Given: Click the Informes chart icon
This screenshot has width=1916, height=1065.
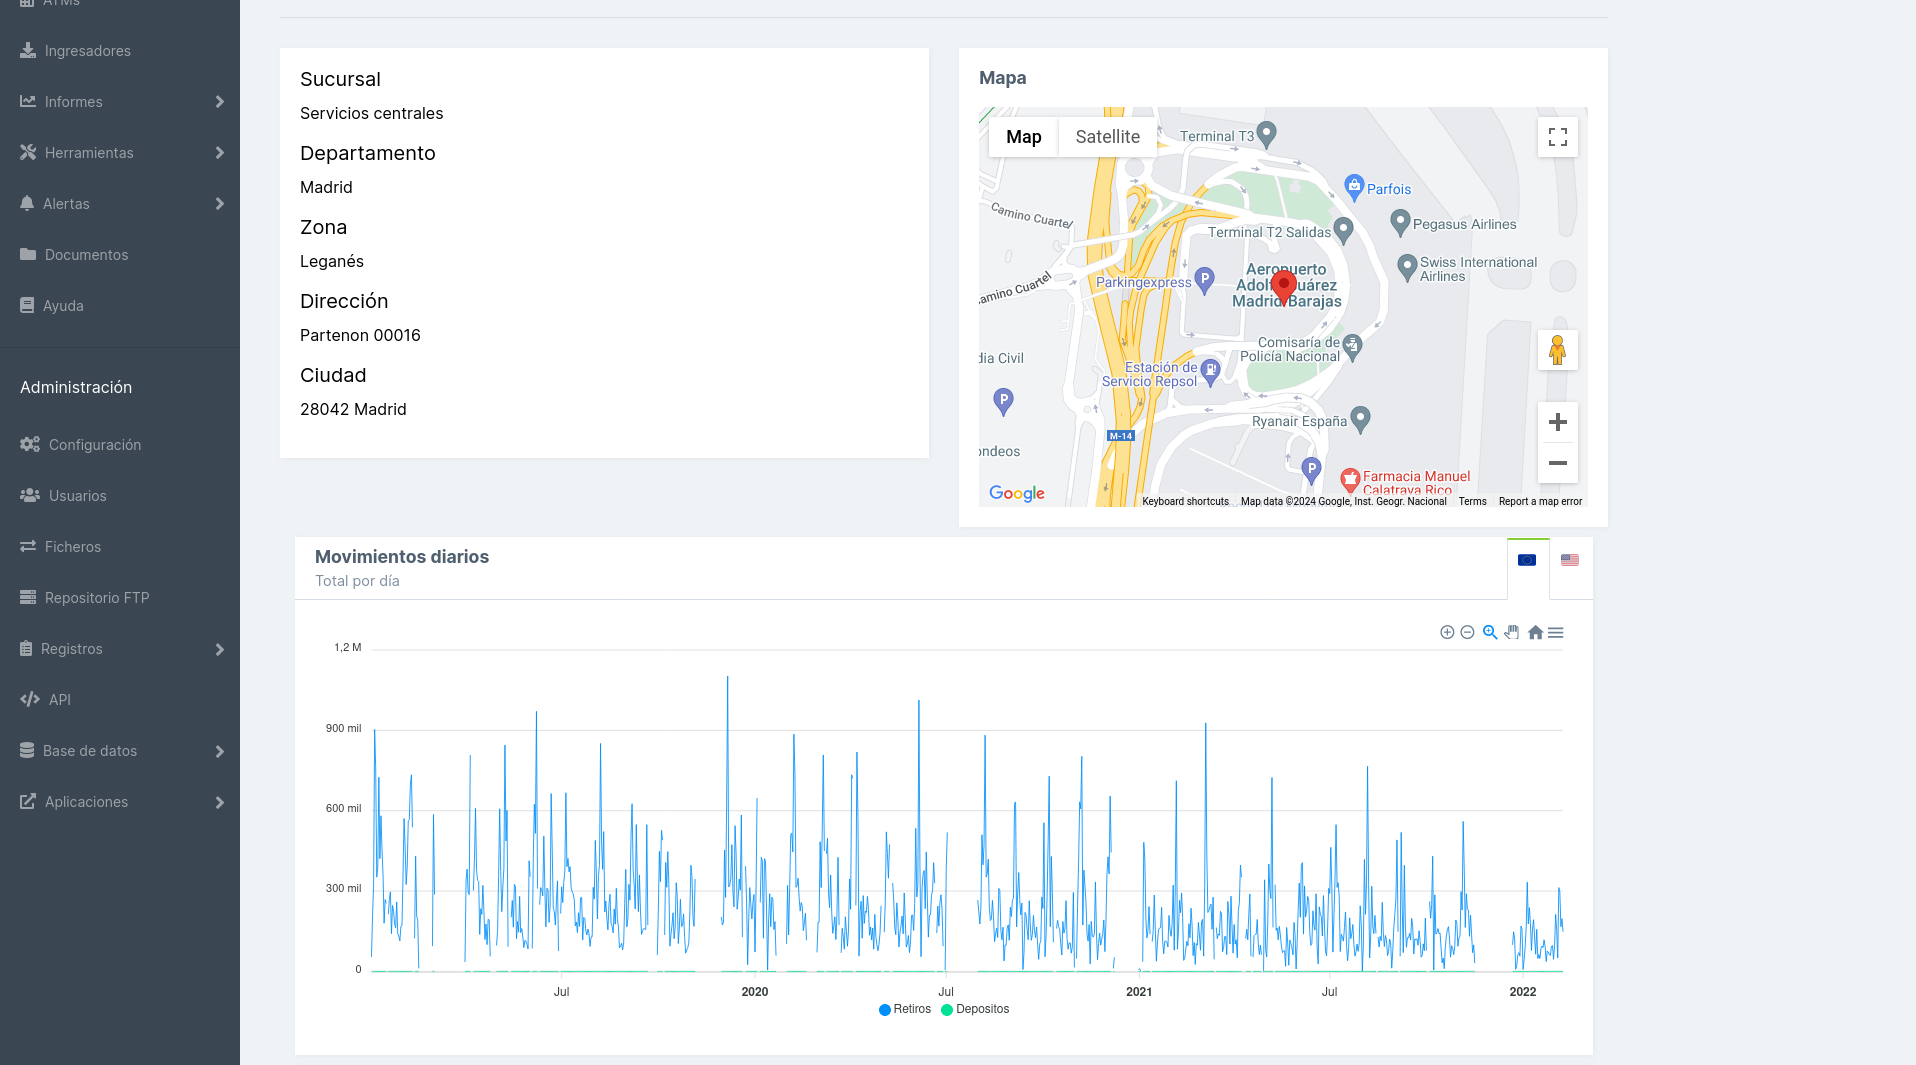Looking at the screenshot, I should [28, 101].
